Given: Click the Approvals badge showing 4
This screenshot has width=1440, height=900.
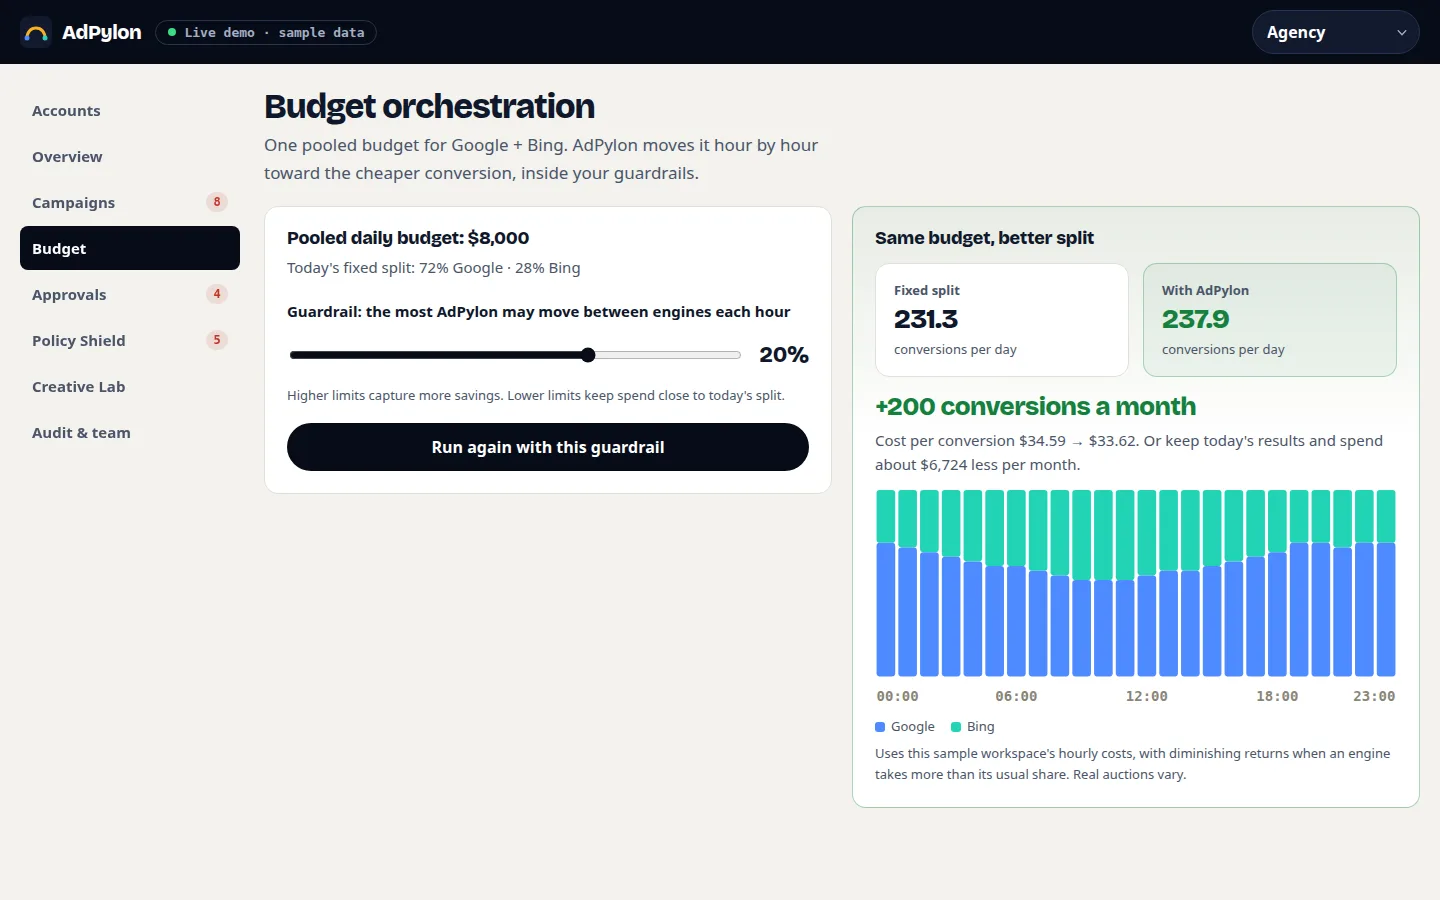Looking at the screenshot, I should (217, 294).
